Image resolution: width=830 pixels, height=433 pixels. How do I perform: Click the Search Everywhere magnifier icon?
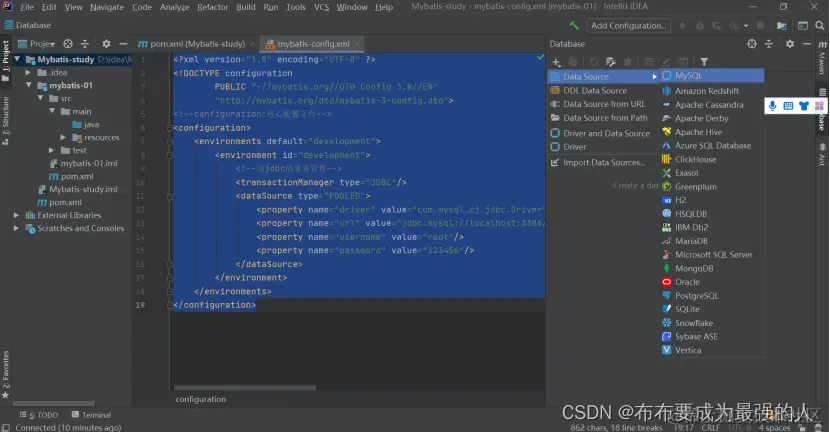coord(819,25)
